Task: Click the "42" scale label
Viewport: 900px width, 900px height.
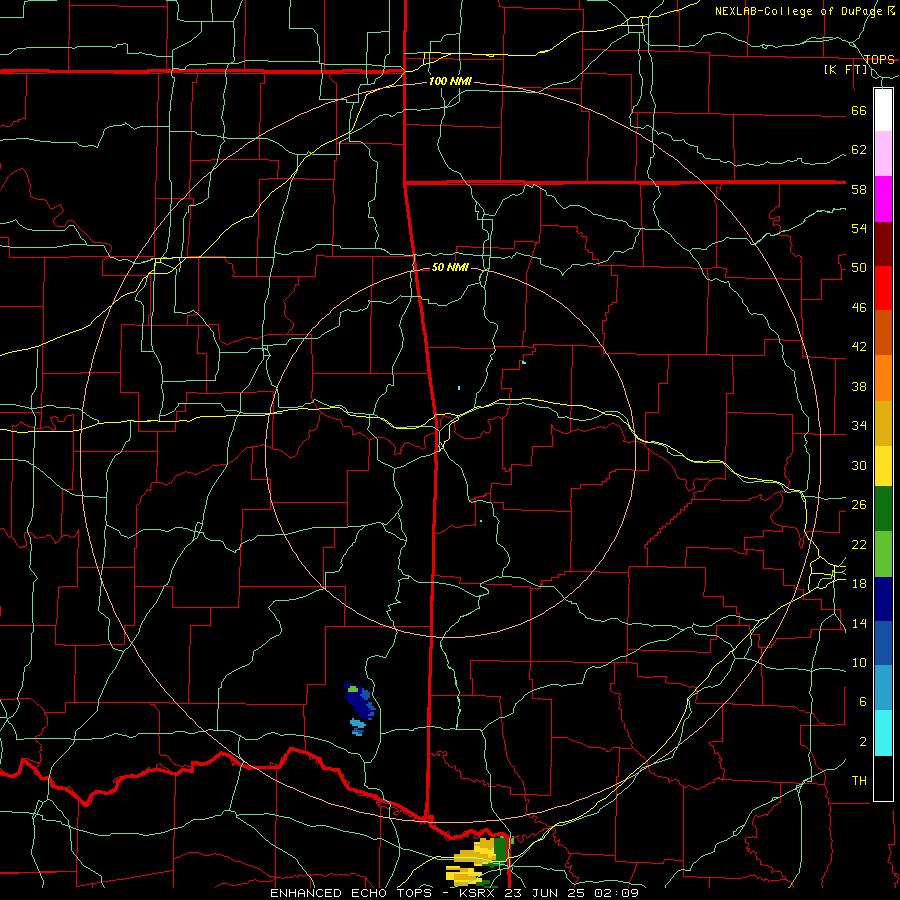Action: [859, 347]
